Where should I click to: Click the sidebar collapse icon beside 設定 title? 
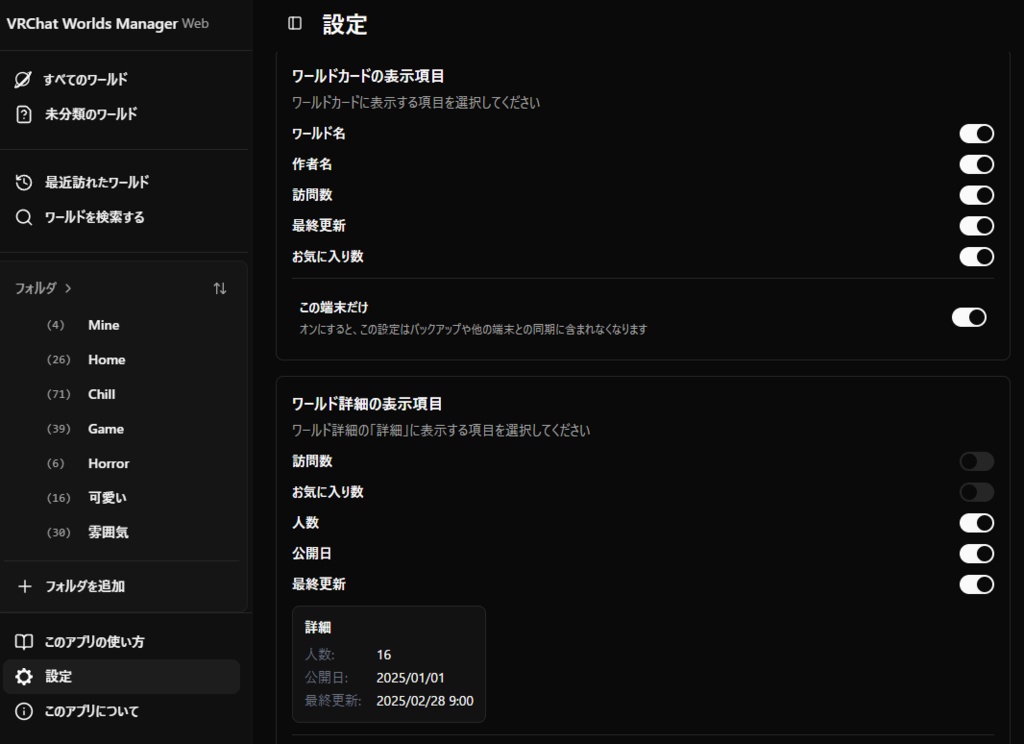[x=295, y=24]
